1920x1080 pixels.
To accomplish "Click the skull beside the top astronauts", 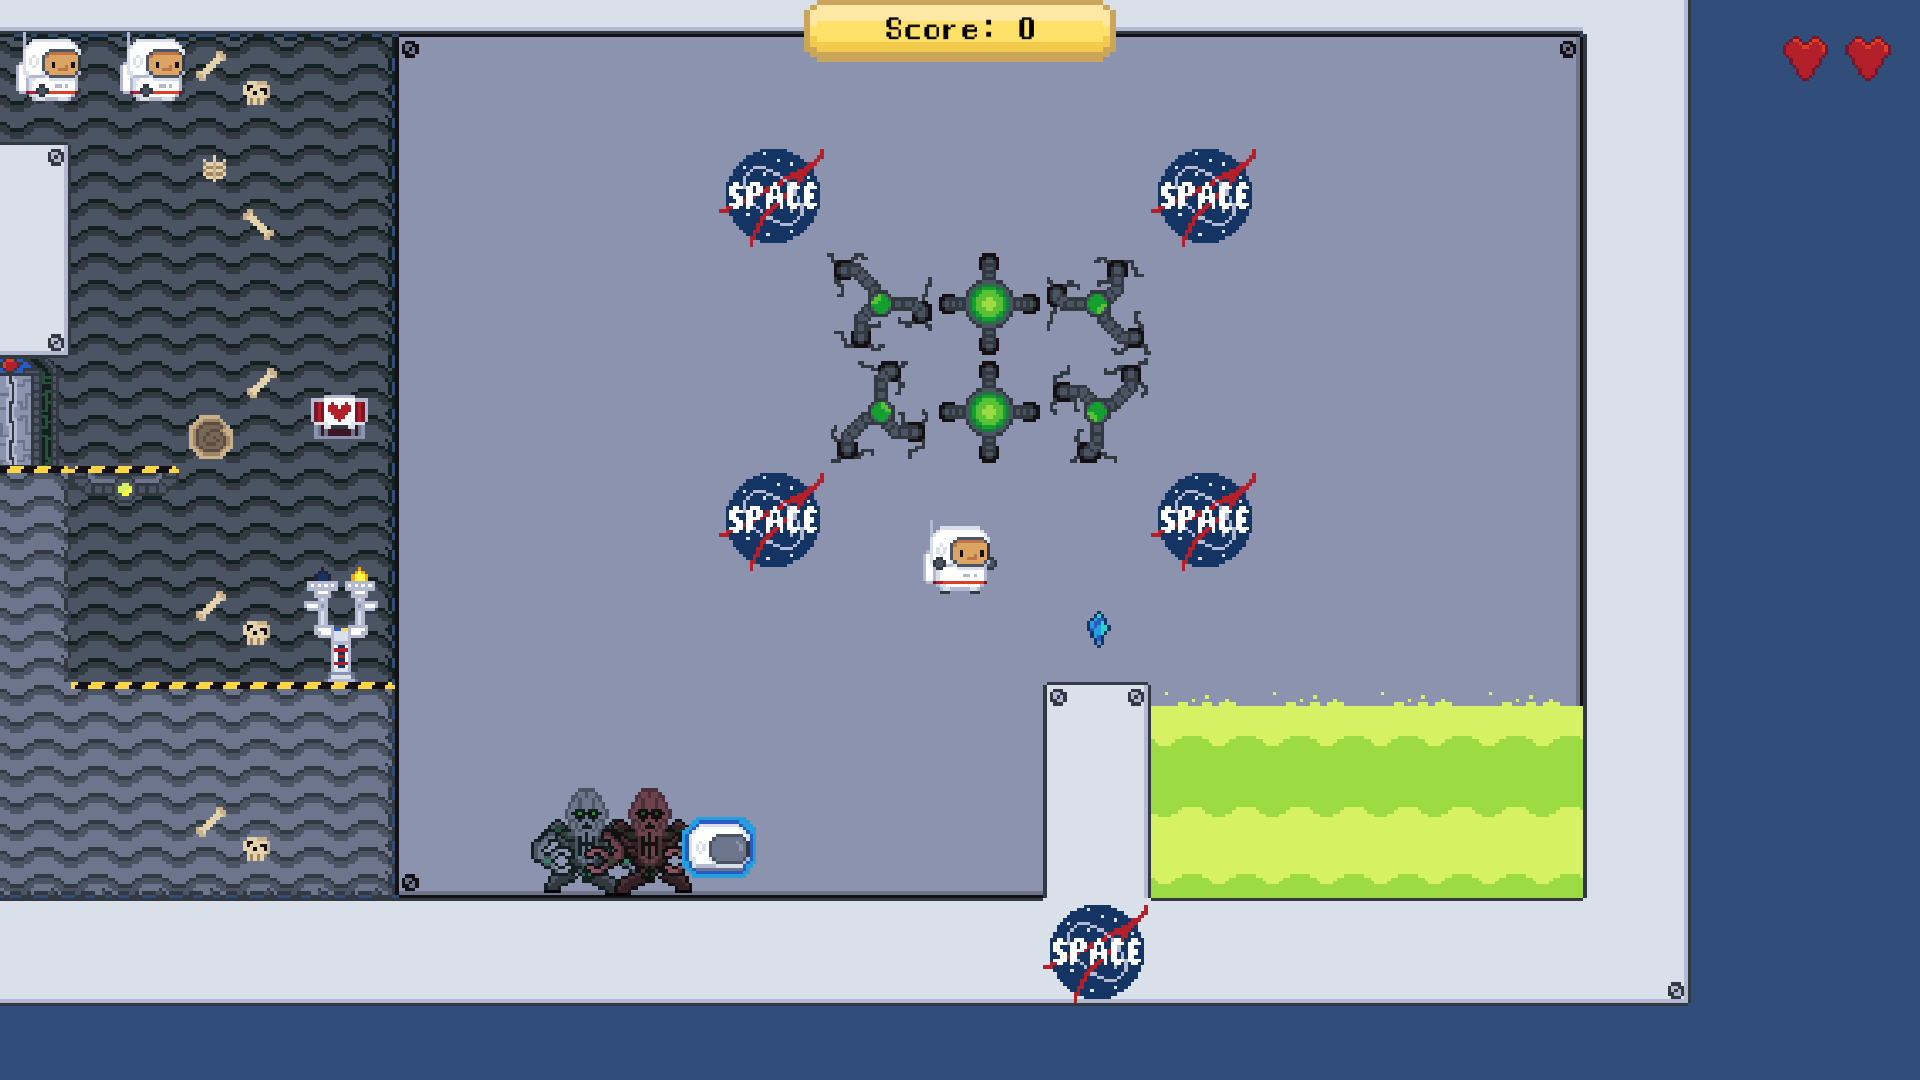I will 257,93.
